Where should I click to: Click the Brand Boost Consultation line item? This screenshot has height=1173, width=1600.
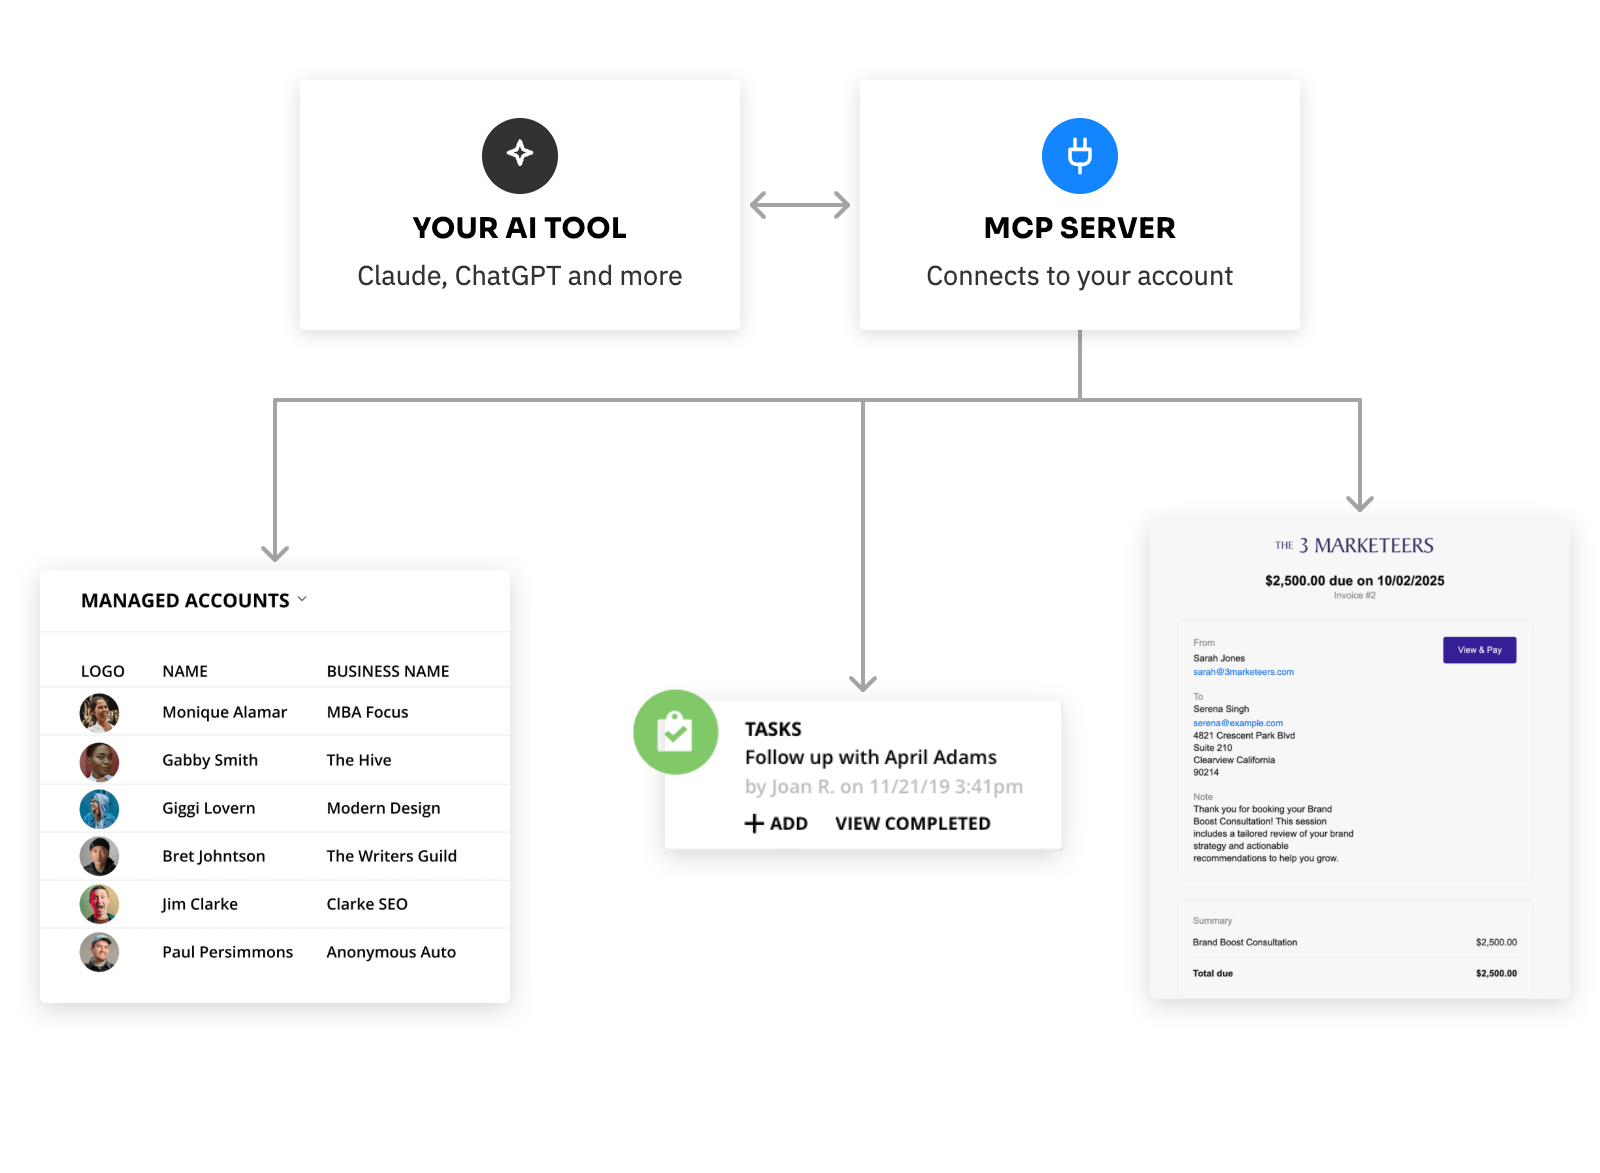[1245, 942]
